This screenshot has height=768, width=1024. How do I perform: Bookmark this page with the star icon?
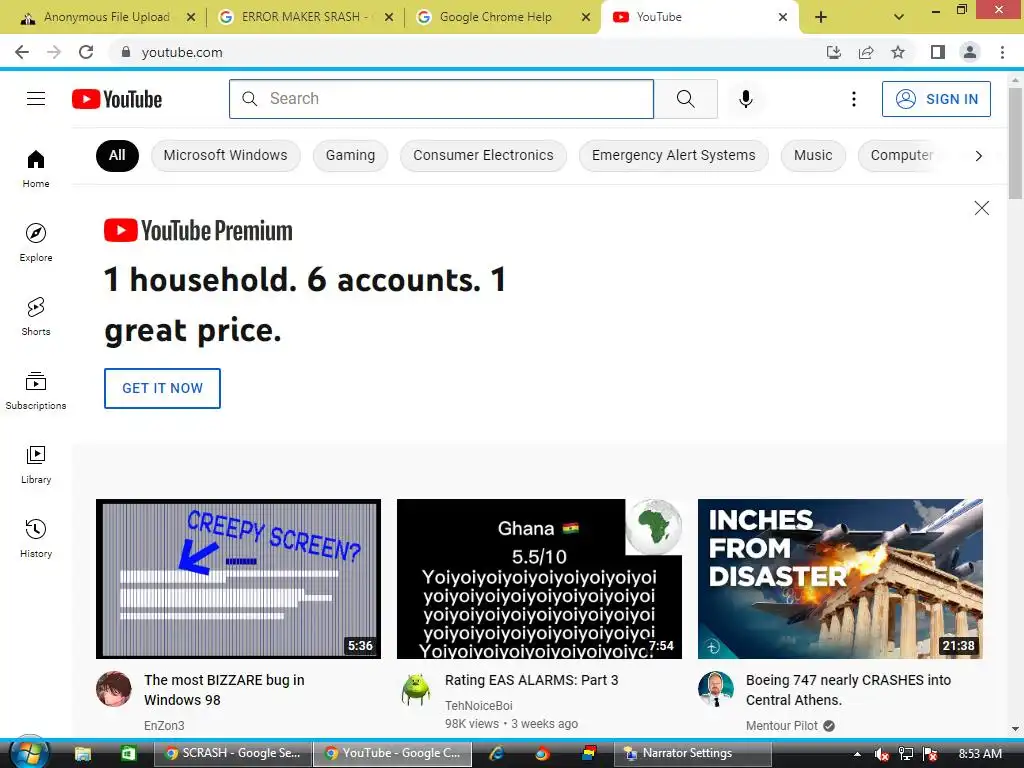click(898, 52)
